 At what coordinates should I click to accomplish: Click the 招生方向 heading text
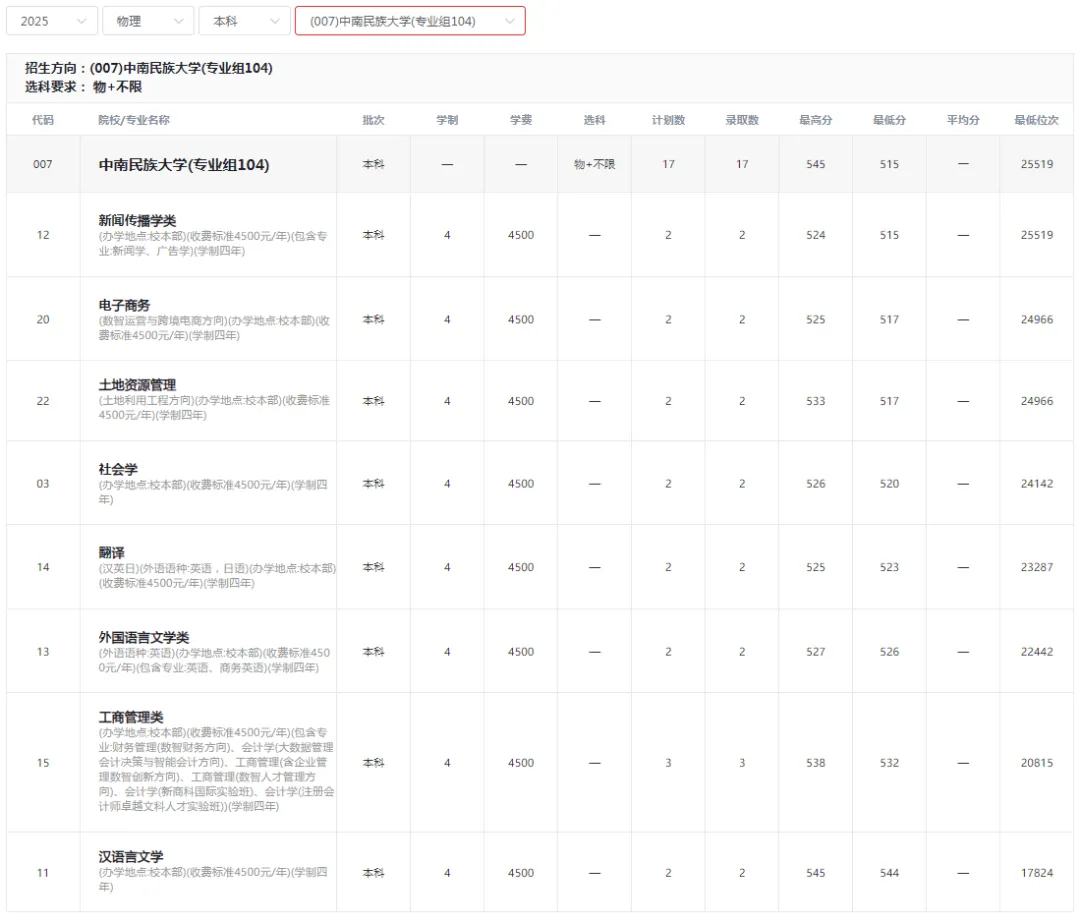pos(149,68)
